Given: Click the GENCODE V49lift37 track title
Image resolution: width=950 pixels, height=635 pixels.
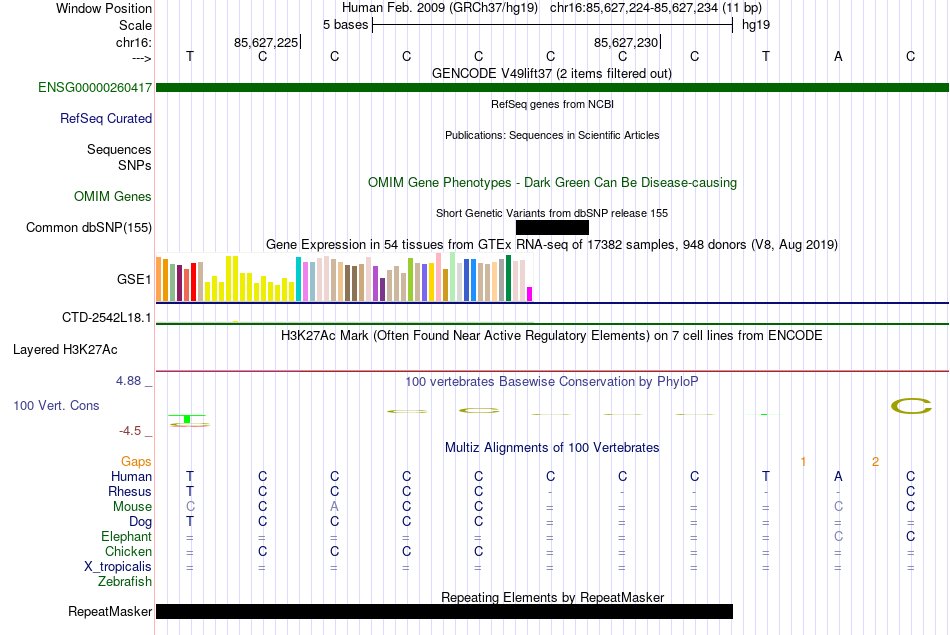Looking at the screenshot, I should pyautogui.click(x=551, y=73).
